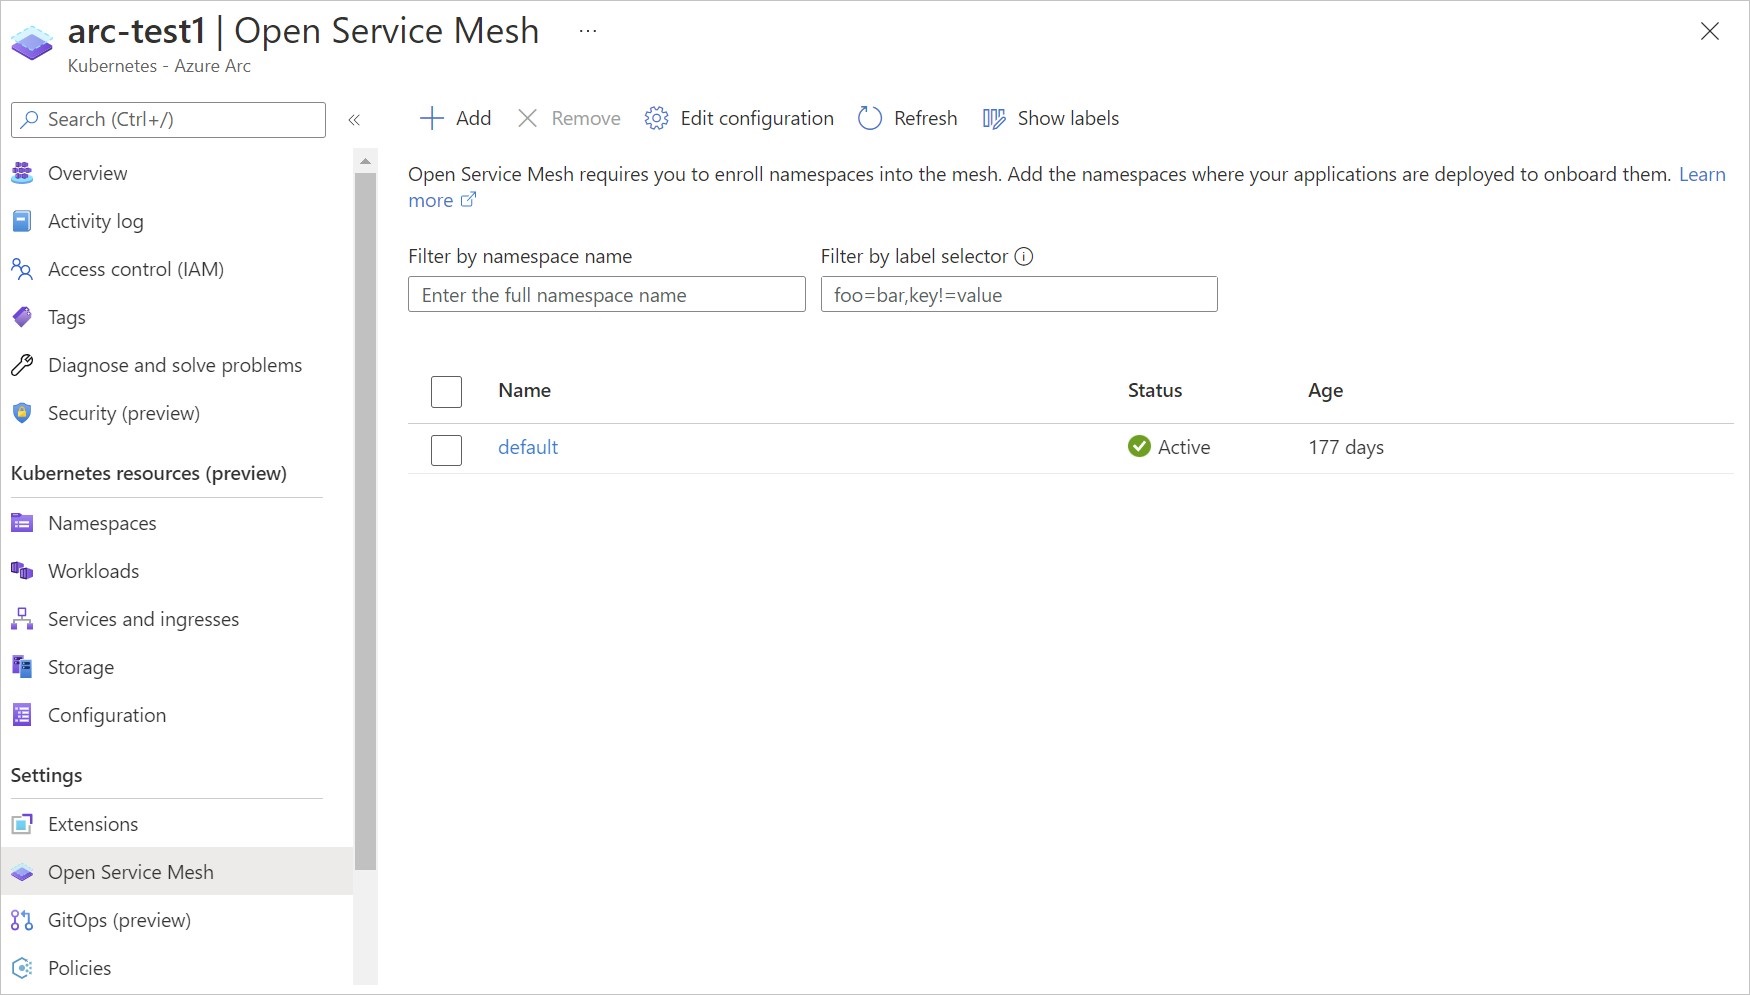
Task: Click the Namespaces icon
Action: coord(22,523)
